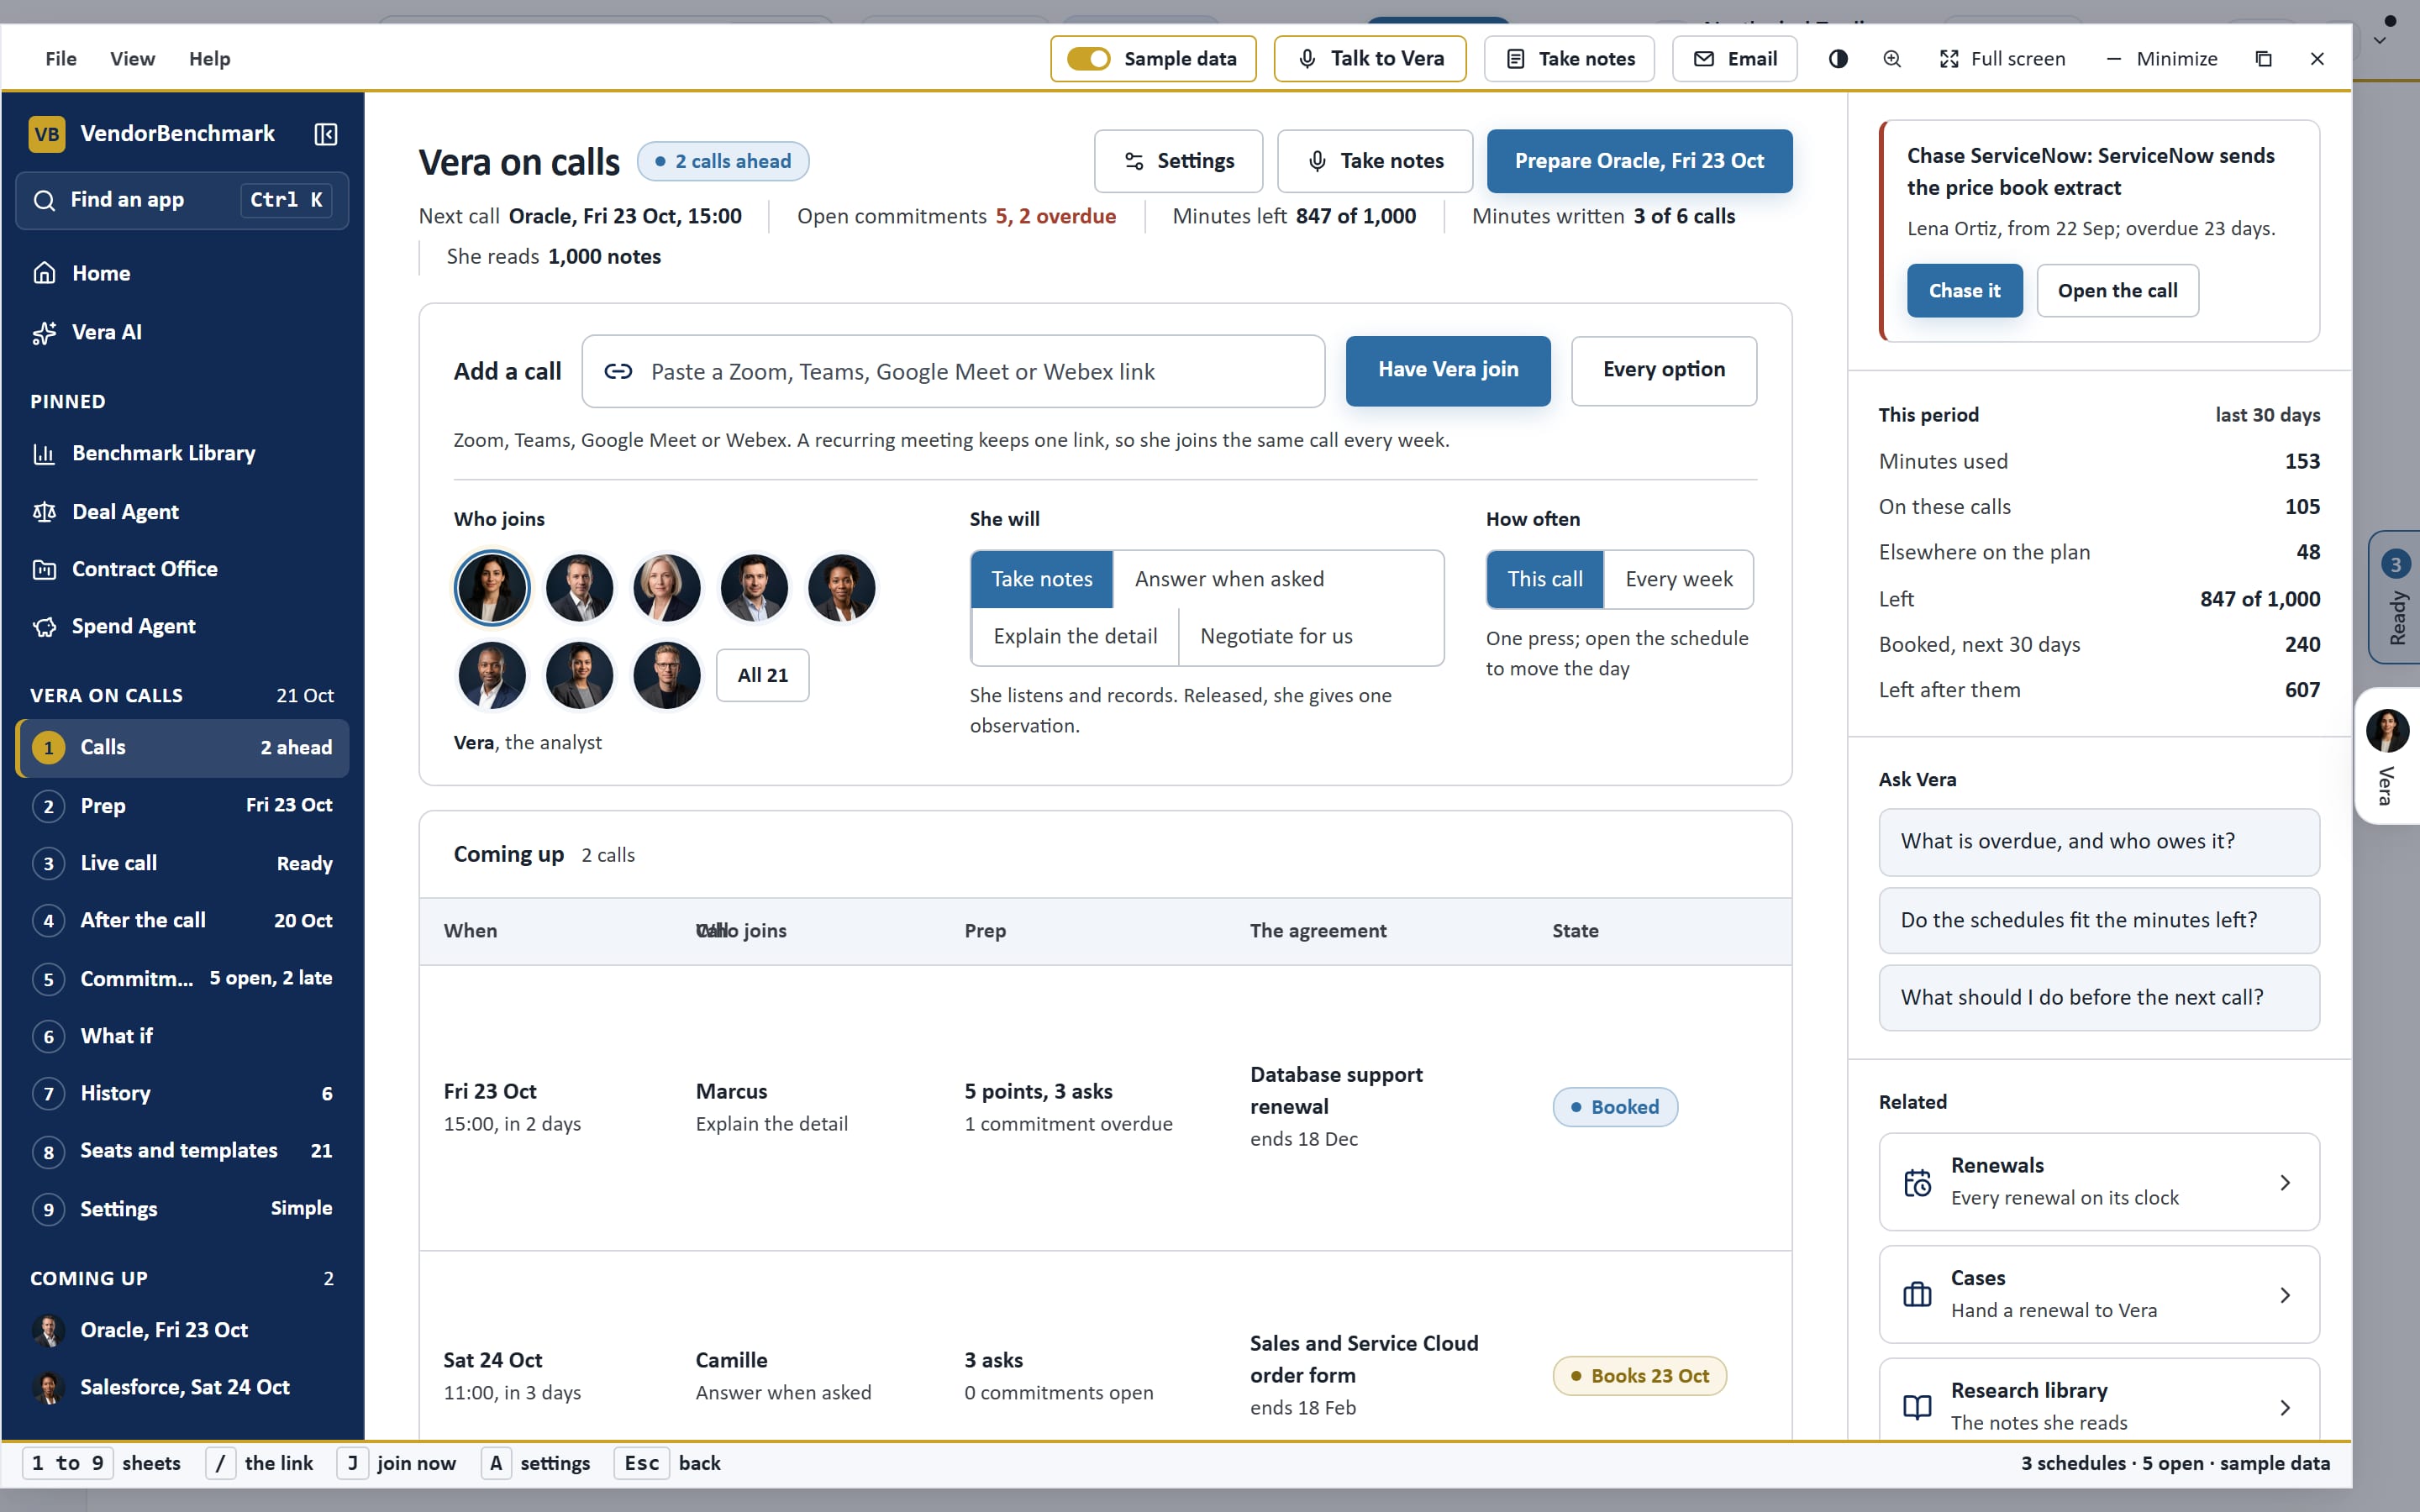Open the View menu
Screen dimensions: 2420x1512
point(132,59)
